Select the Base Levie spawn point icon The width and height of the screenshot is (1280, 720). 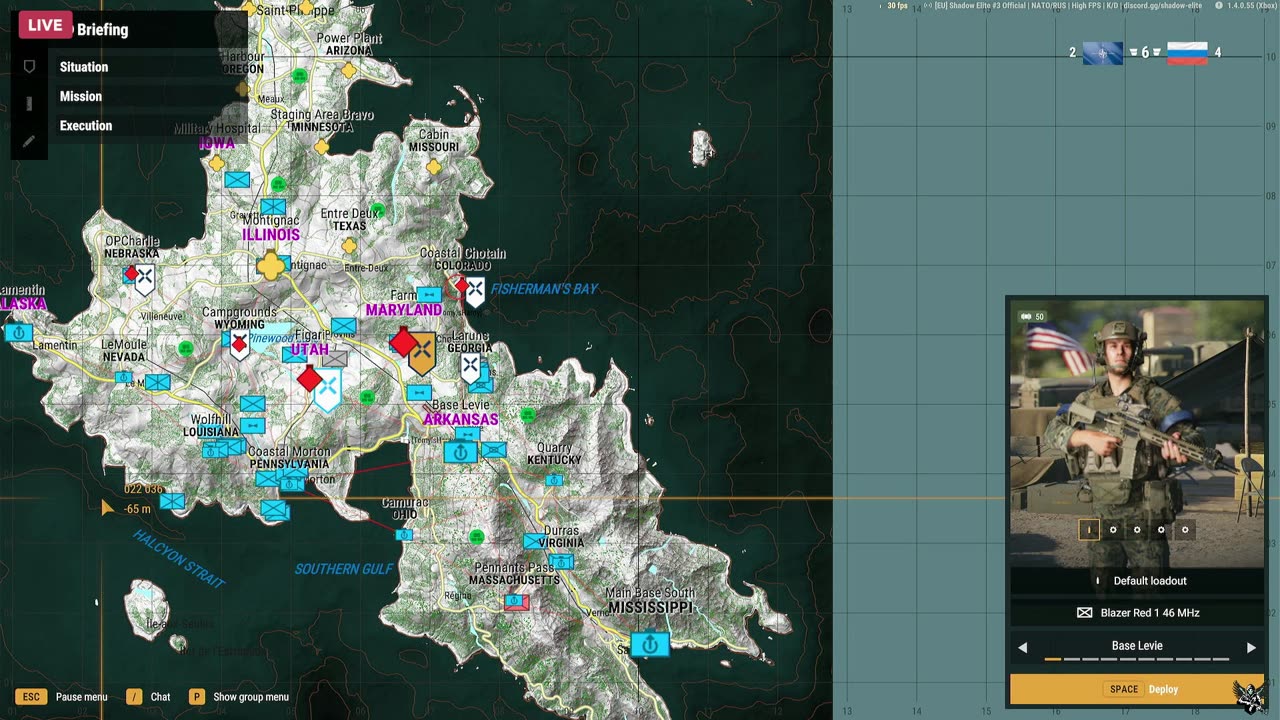460,452
